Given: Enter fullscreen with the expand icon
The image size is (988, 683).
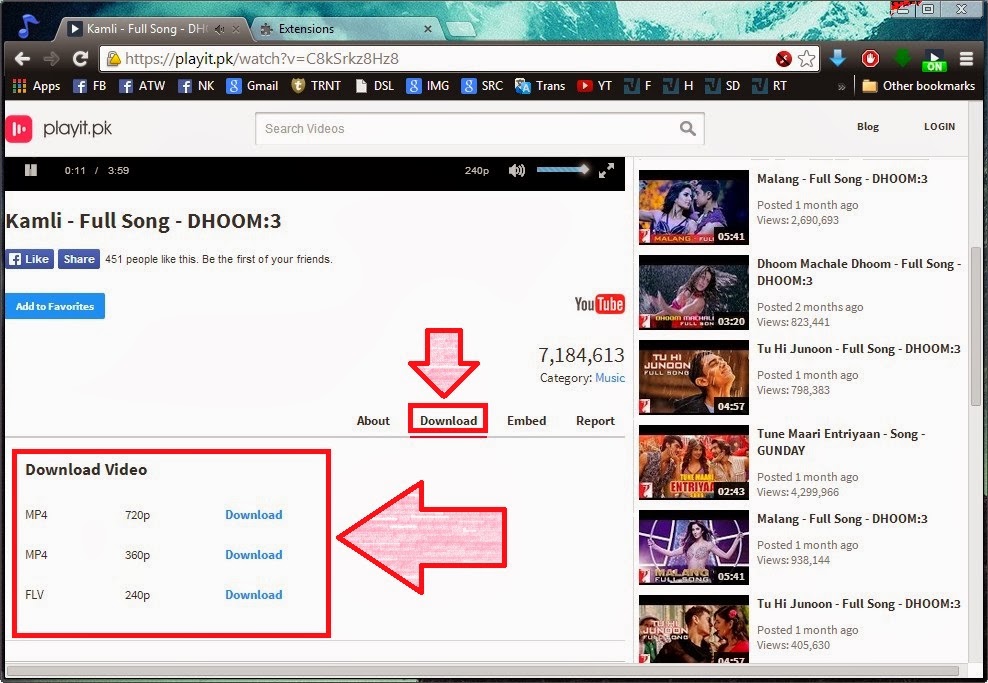Looking at the screenshot, I should click(606, 171).
